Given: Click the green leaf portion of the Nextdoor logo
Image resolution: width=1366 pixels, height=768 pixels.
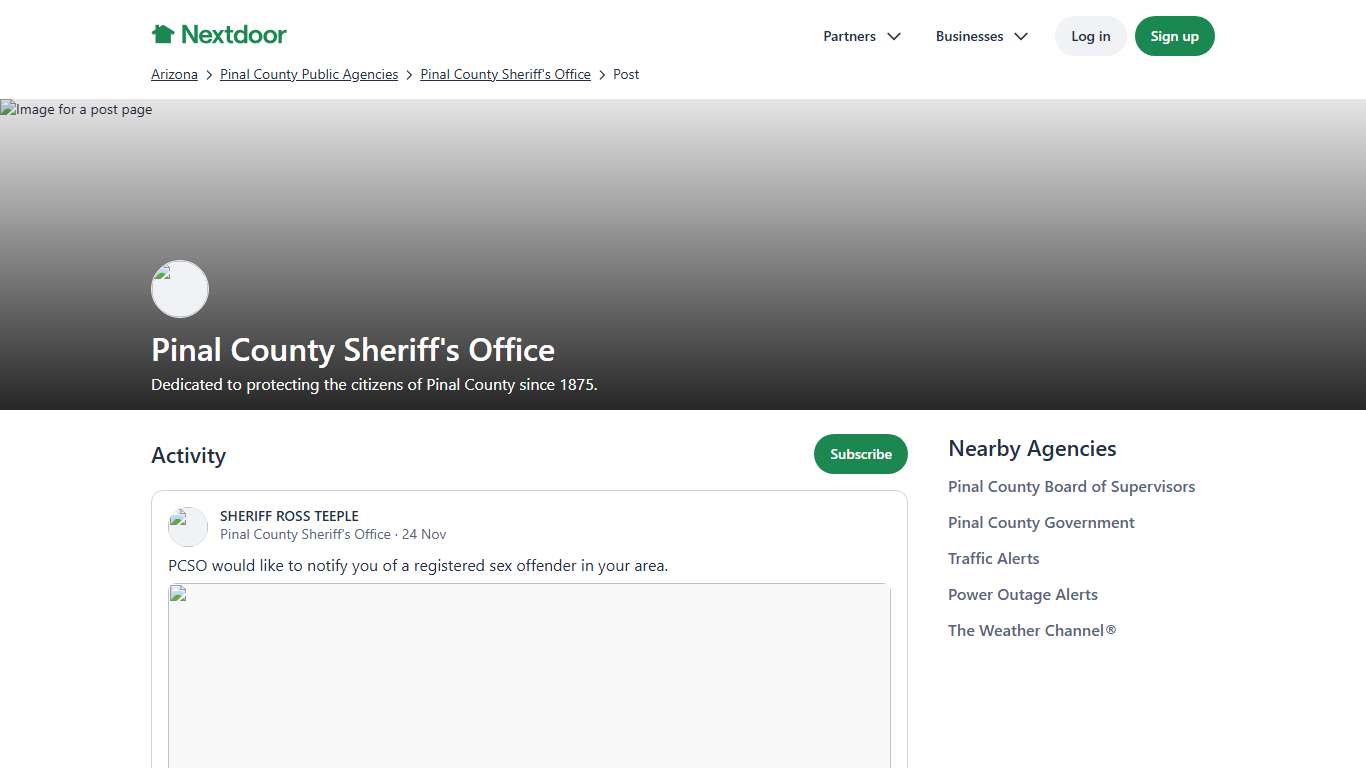Looking at the screenshot, I should [x=161, y=34].
